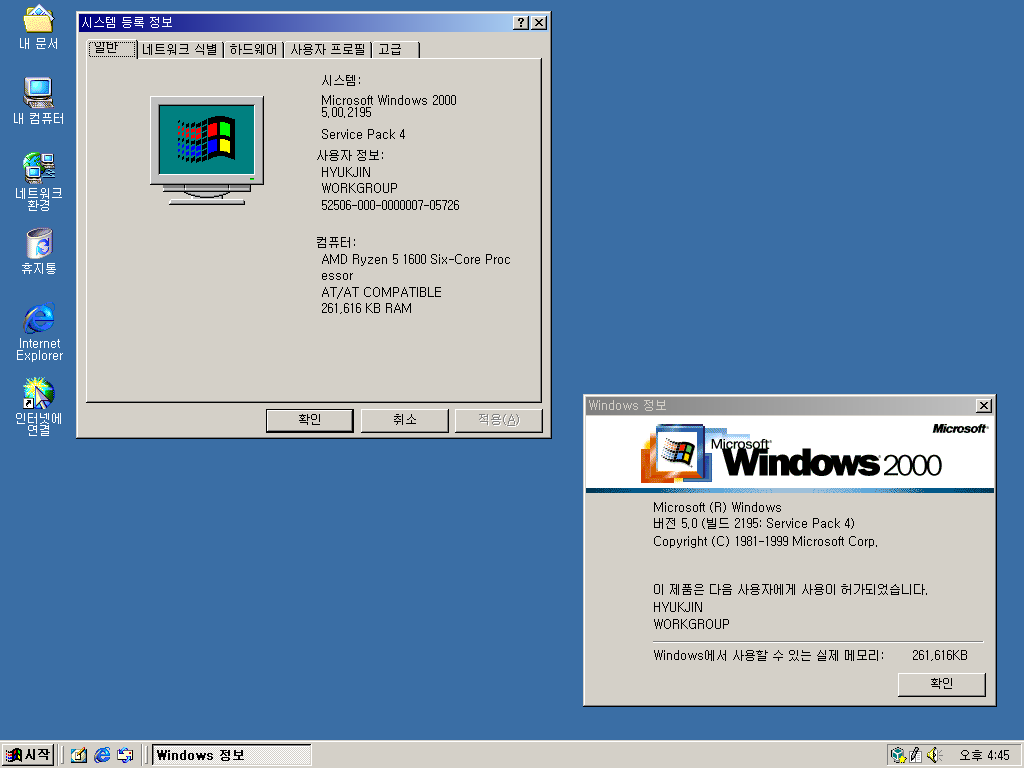The image size is (1024, 768).
Task: Click WORKGROUP in the system properties dialog
Action: coord(359,188)
